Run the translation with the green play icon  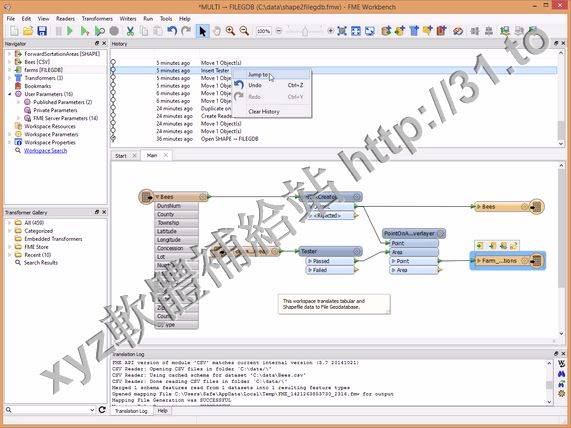pos(70,31)
